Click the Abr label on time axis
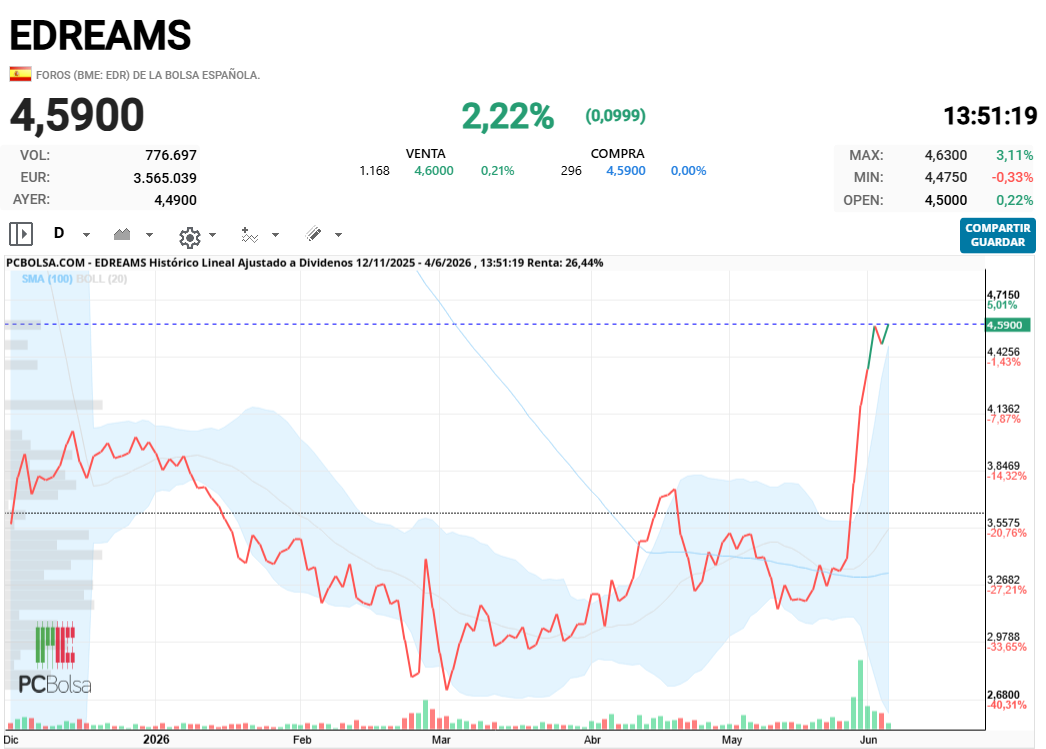1046x749 pixels. 592,740
